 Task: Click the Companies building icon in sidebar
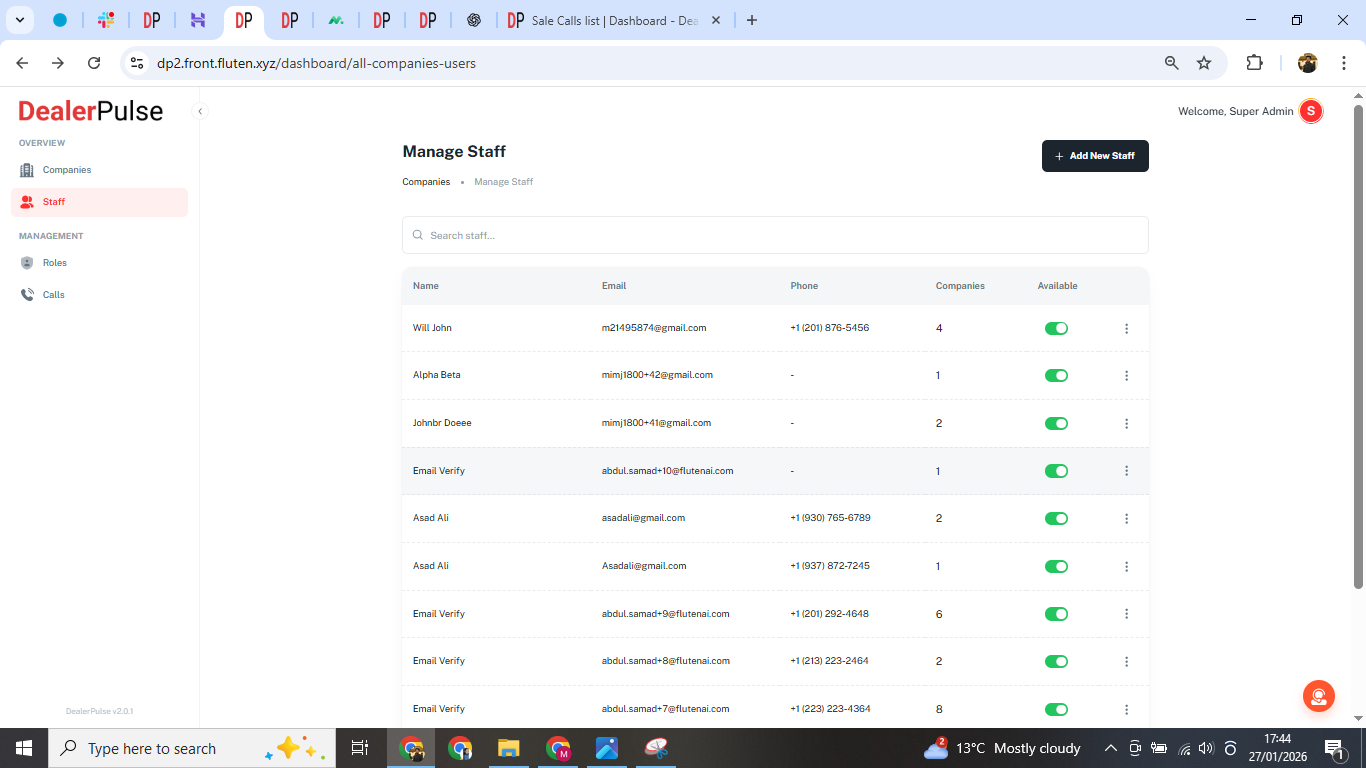tap(27, 170)
